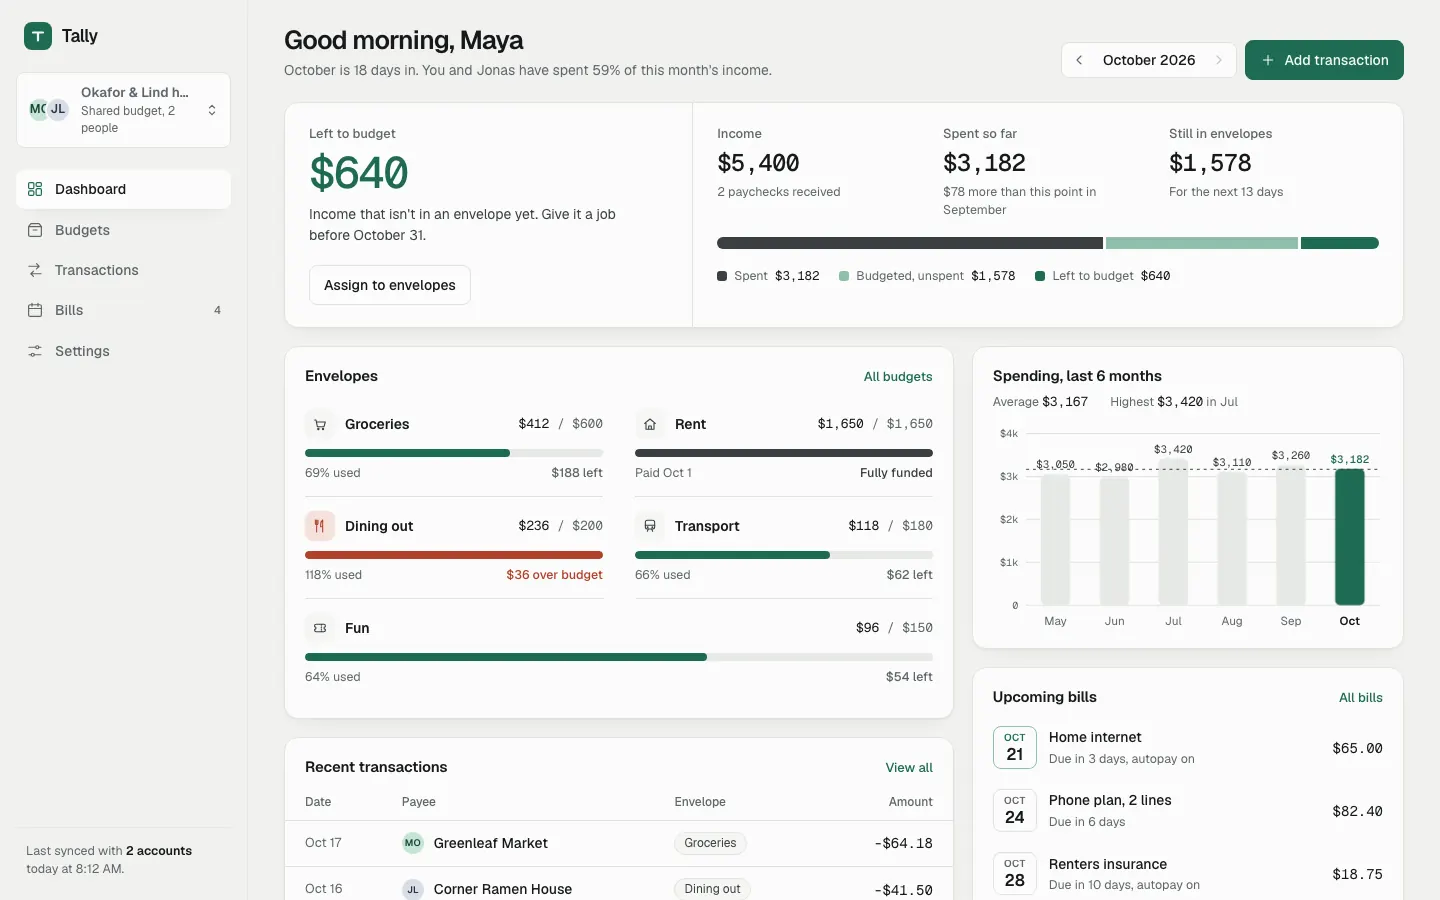Click the Transport envelope progress bar
The width and height of the screenshot is (1440, 900).
[784, 555]
